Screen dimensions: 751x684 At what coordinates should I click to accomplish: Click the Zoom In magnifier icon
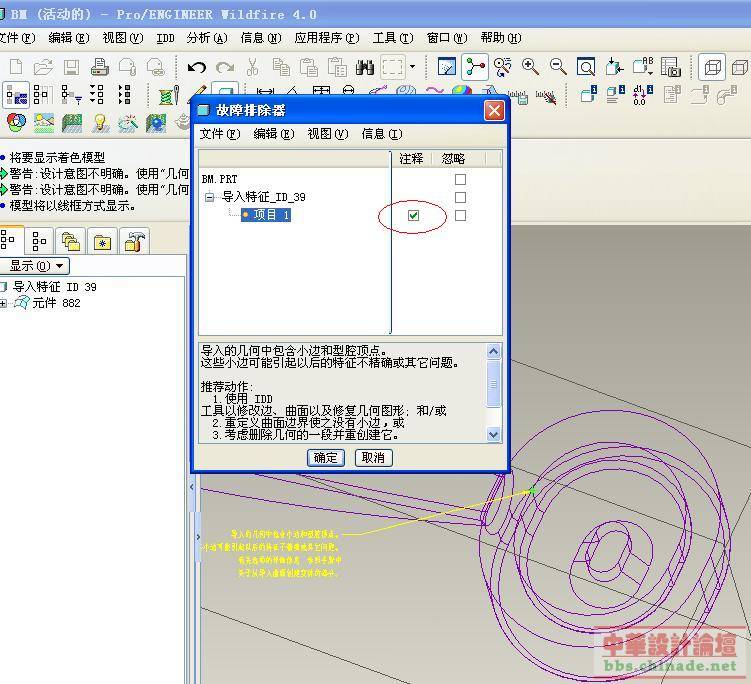tap(530, 67)
